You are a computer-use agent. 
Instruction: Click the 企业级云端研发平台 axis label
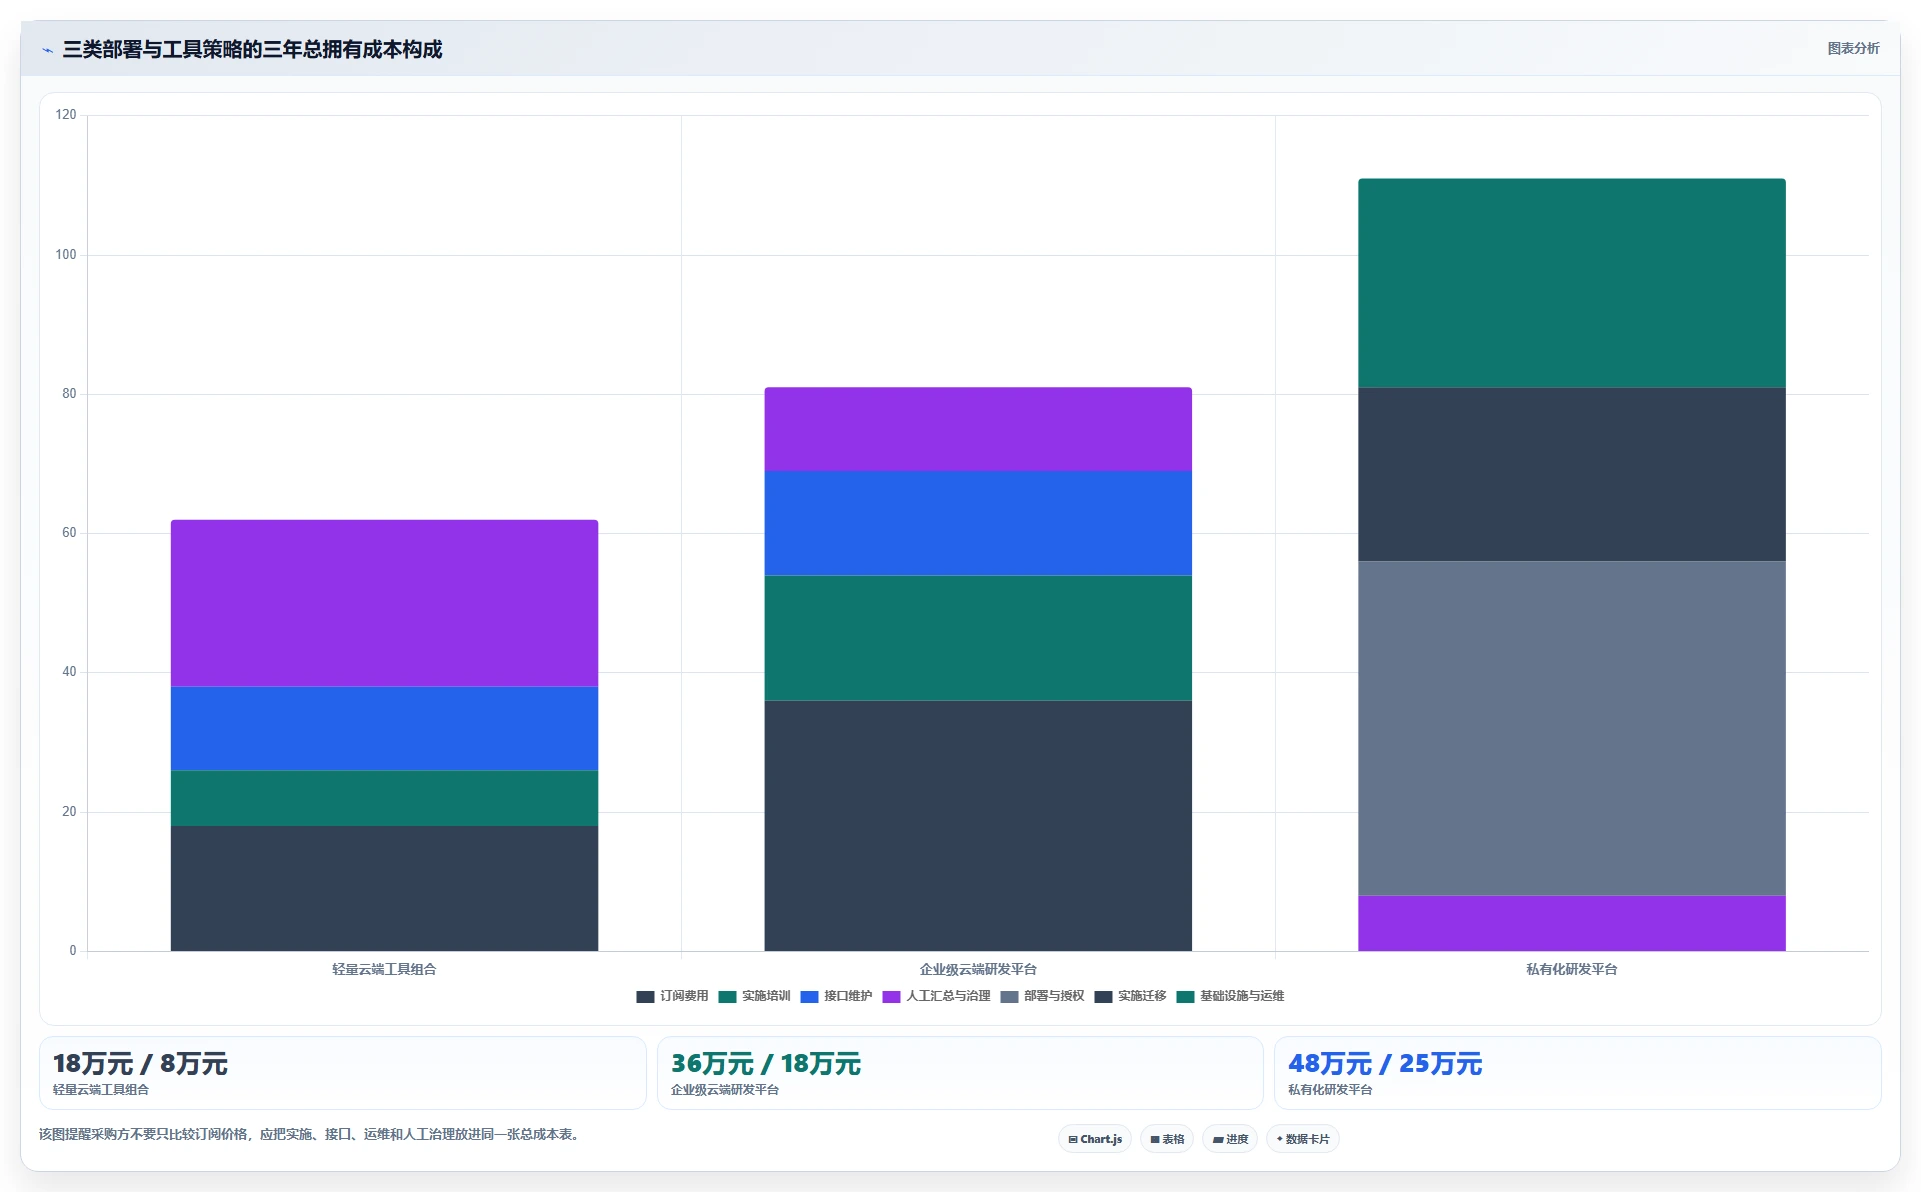(978, 970)
